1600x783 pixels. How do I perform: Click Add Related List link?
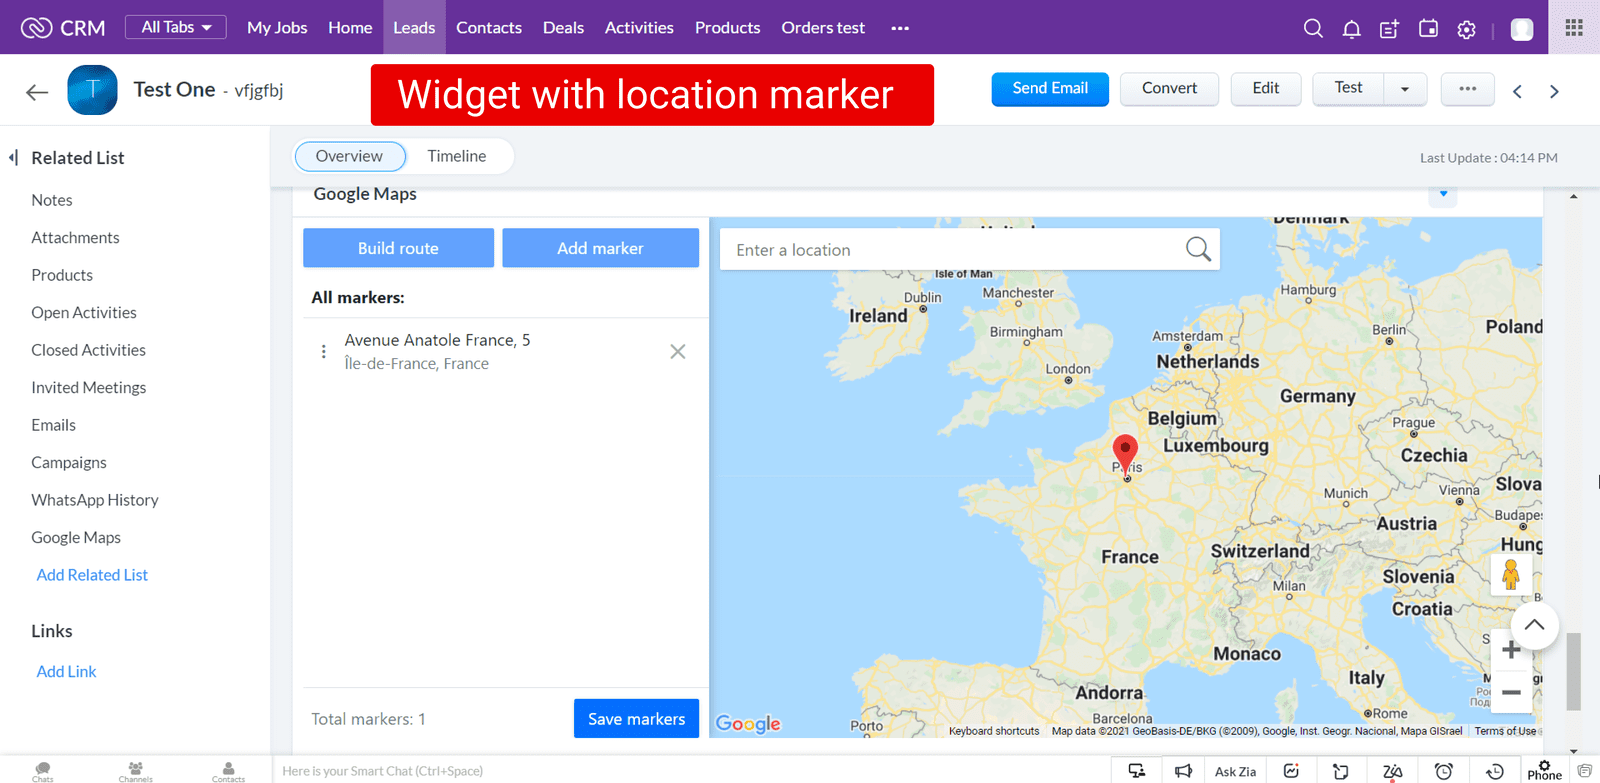click(x=92, y=575)
